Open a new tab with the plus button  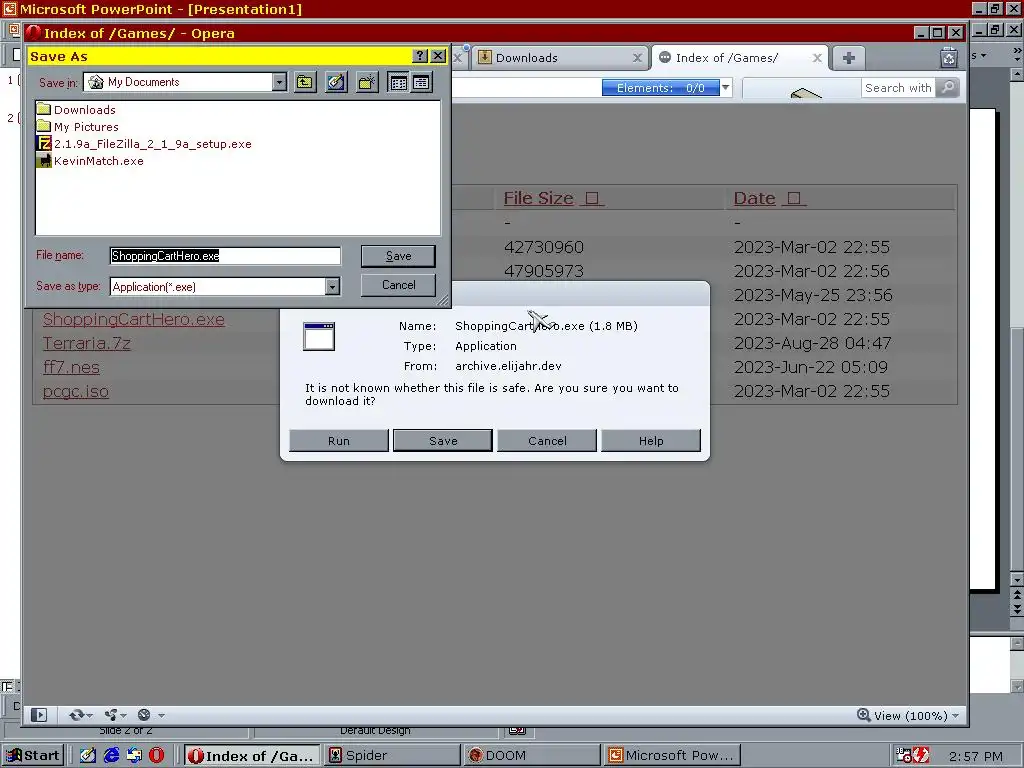pos(848,58)
